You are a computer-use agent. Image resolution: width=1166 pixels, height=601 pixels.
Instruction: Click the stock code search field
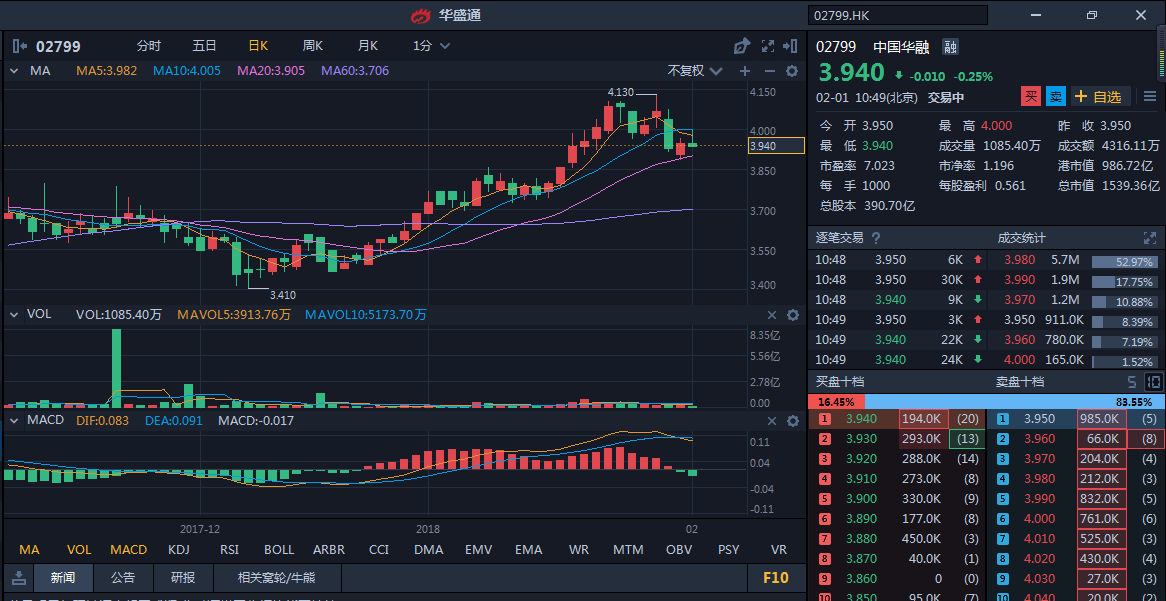(897, 15)
